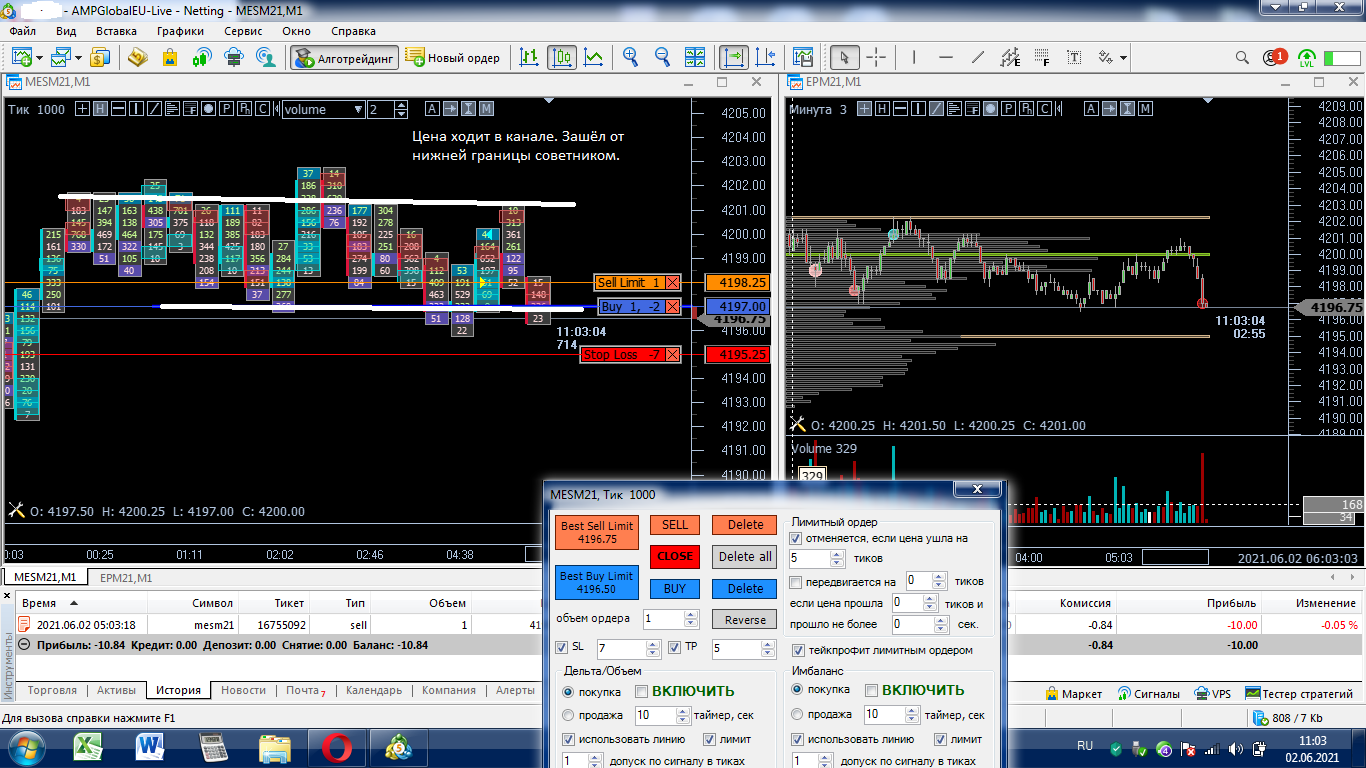This screenshot has width=1366, height=768.
Task: Toggle TP checkbox in order panel
Action: [x=673, y=647]
